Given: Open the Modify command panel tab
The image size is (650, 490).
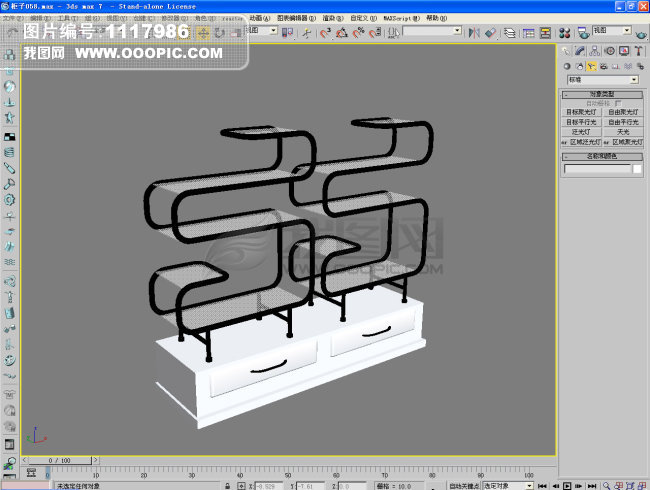Looking at the screenshot, I should coord(580,51).
